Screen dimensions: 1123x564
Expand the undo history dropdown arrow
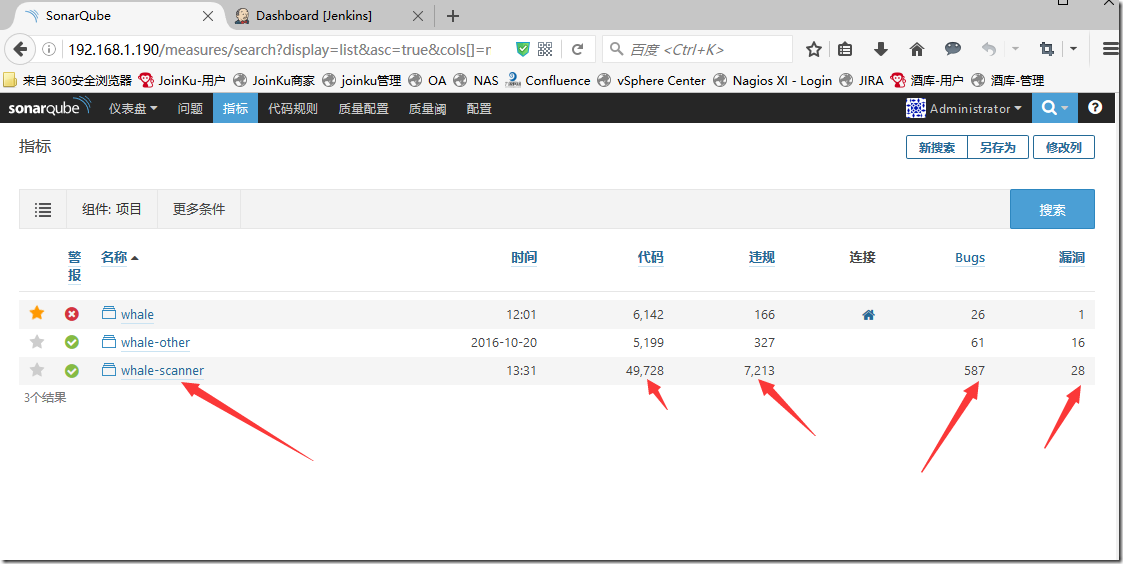pos(1015,49)
